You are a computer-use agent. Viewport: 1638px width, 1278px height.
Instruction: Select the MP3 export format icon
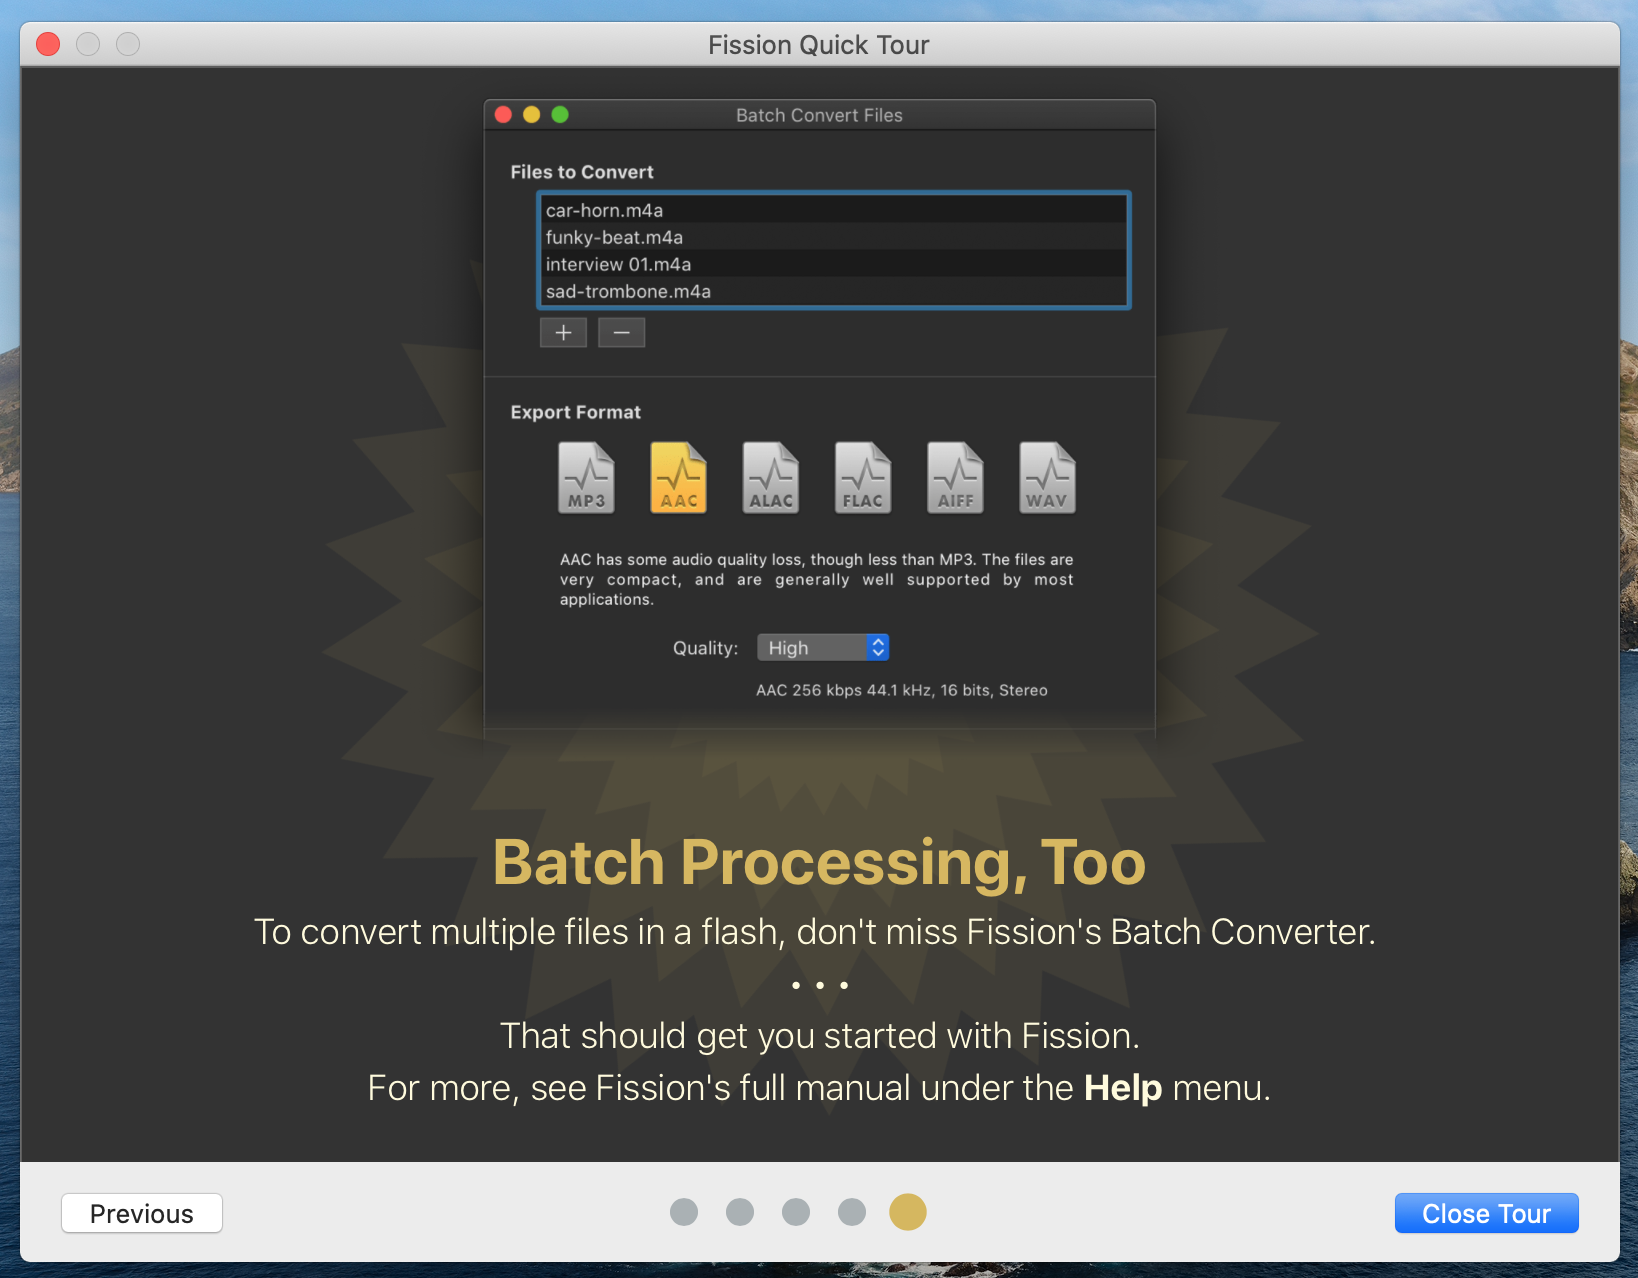[x=586, y=478]
